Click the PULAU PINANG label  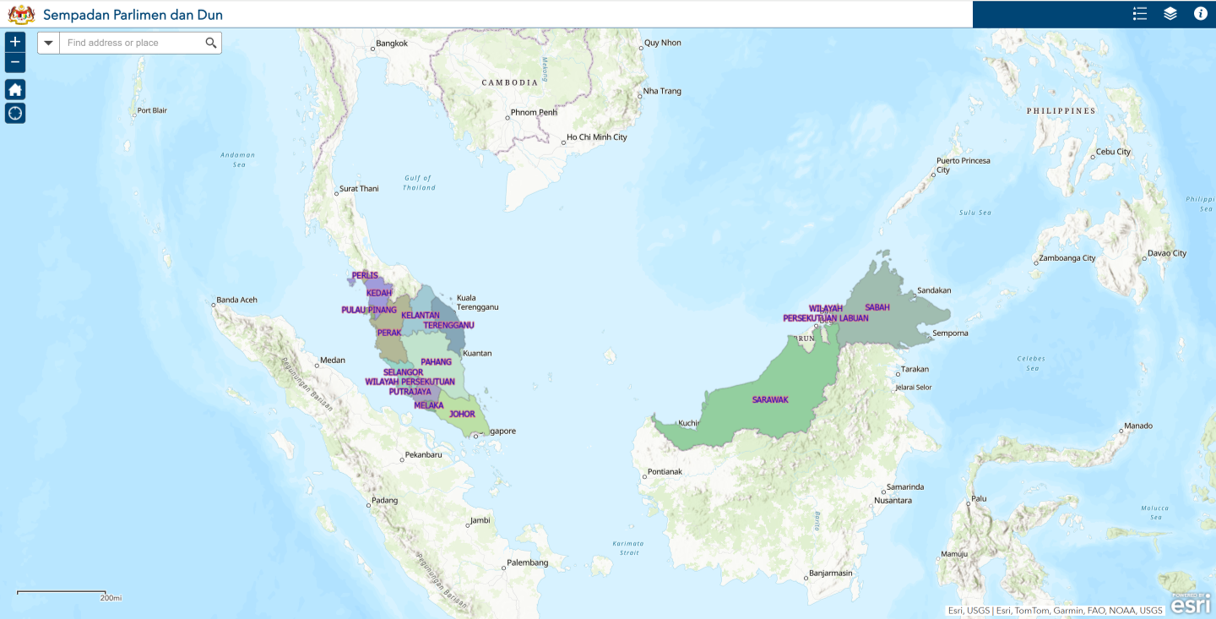coord(369,310)
